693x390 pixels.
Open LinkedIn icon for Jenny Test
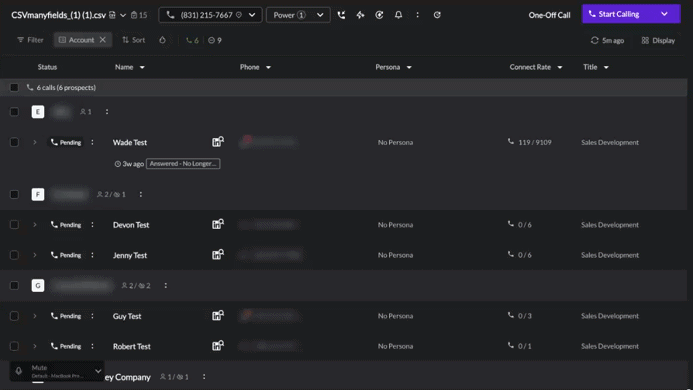[x=218, y=254]
